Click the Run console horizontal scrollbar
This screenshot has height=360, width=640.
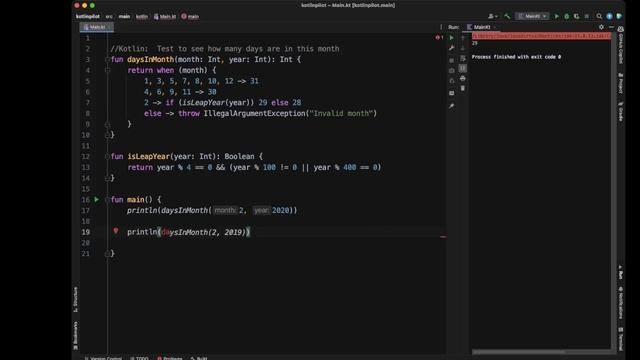click(518, 351)
